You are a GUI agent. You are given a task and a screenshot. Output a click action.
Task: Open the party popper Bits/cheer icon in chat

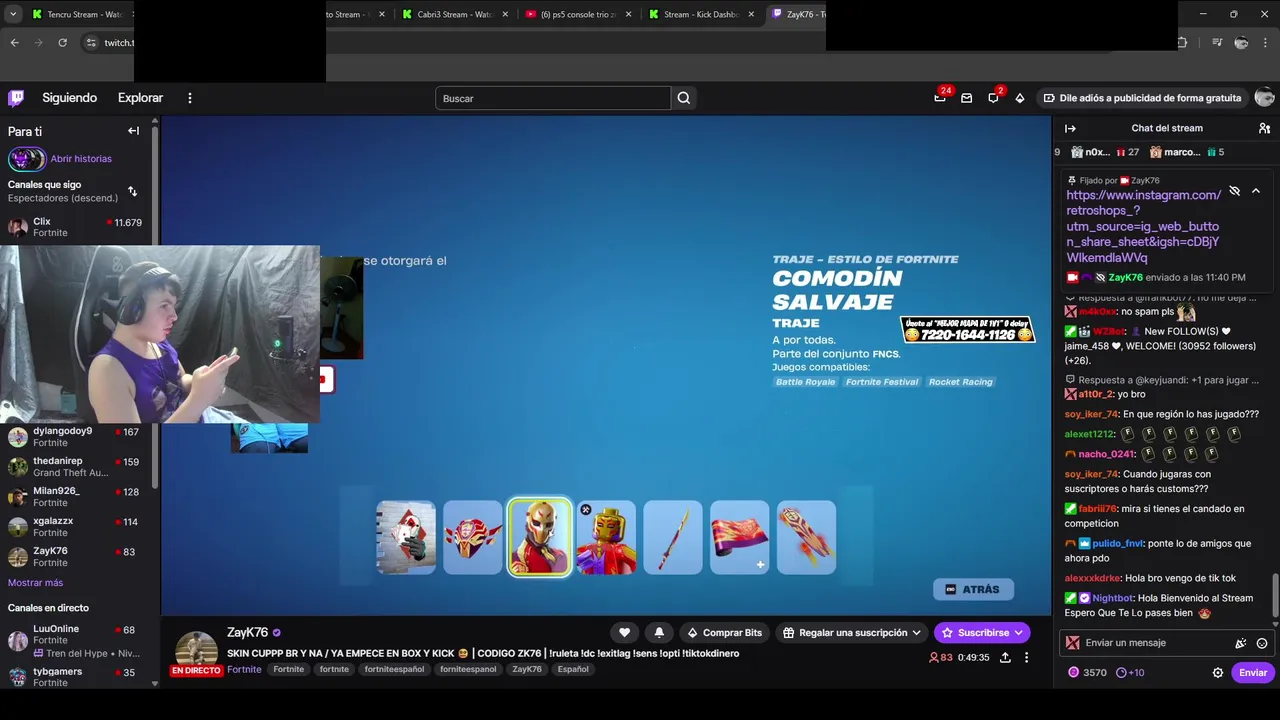click(1241, 643)
